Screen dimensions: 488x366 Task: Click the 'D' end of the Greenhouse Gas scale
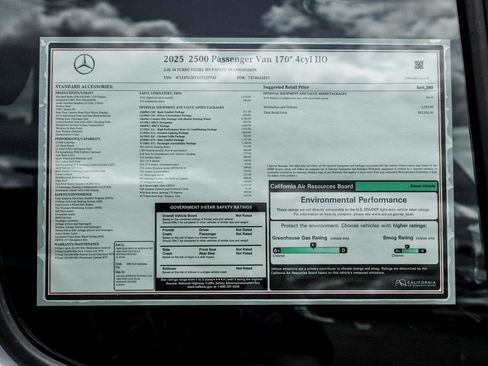click(x=343, y=250)
